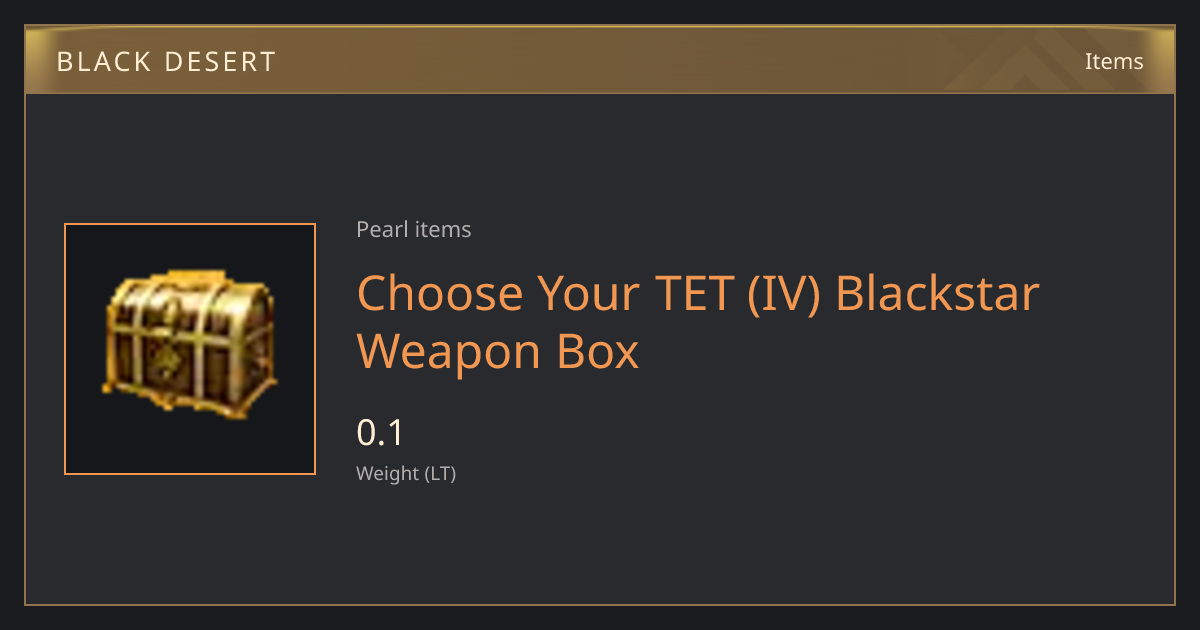Click the Blackstar word in the title
Image resolution: width=1200 pixels, height=630 pixels.
938,293
